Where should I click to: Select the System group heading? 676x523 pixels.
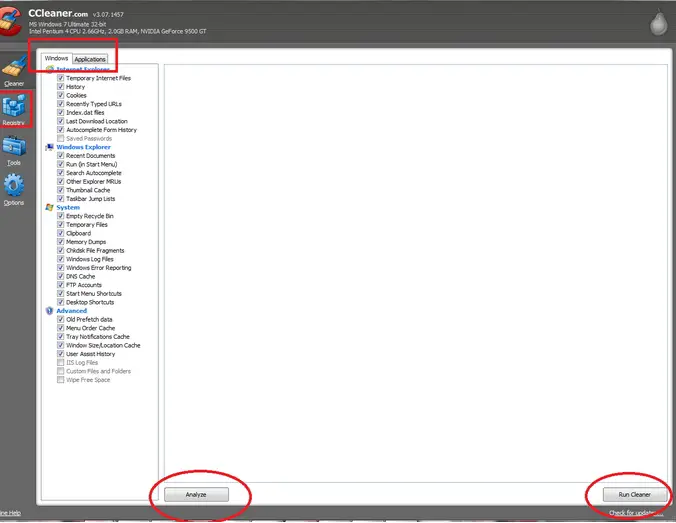click(x=68, y=207)
